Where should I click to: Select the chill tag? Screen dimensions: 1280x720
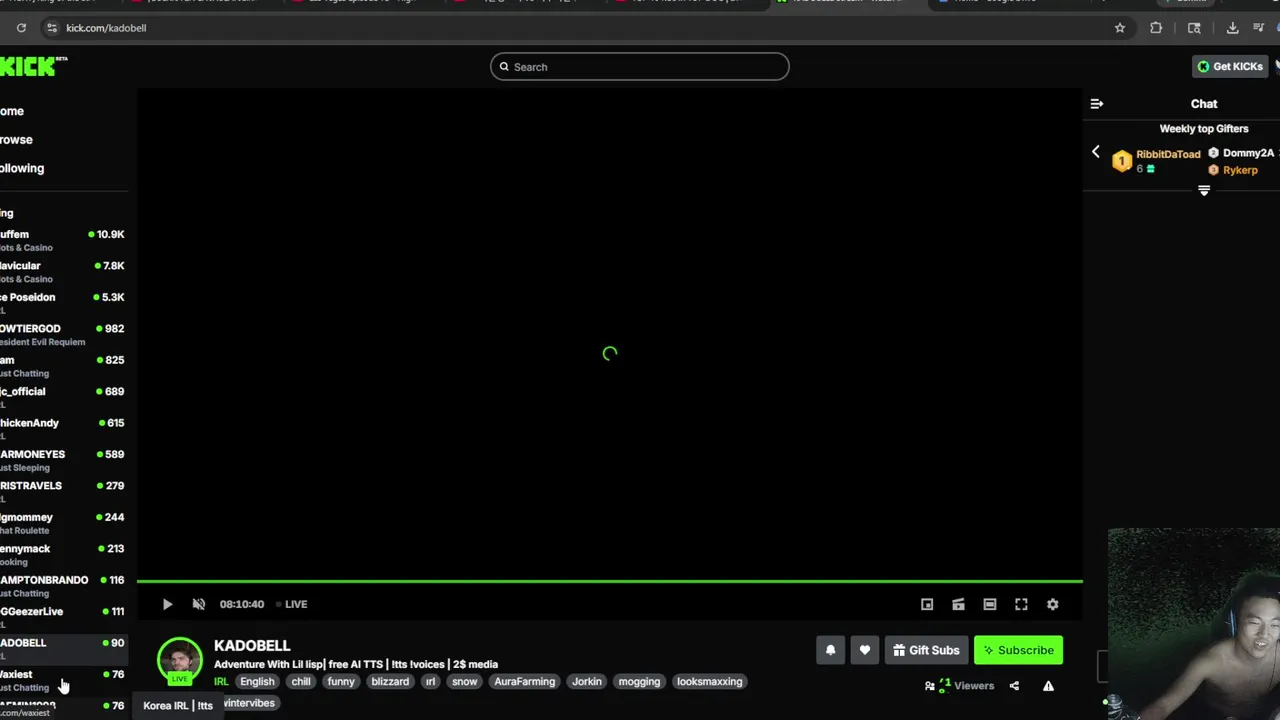coord(301,682)
